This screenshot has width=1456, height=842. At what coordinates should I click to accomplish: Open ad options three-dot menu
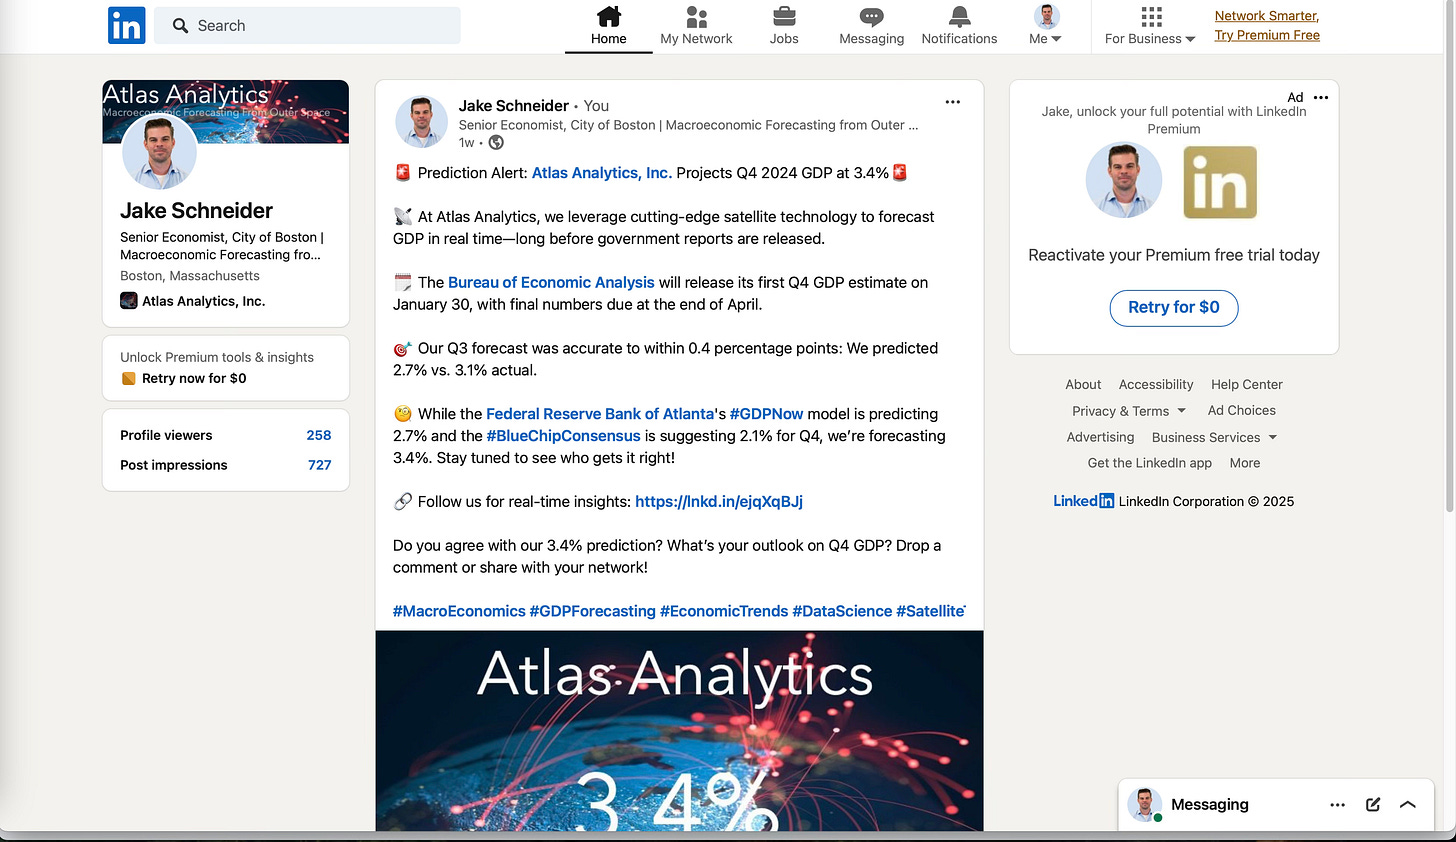tap(1321, 97)
